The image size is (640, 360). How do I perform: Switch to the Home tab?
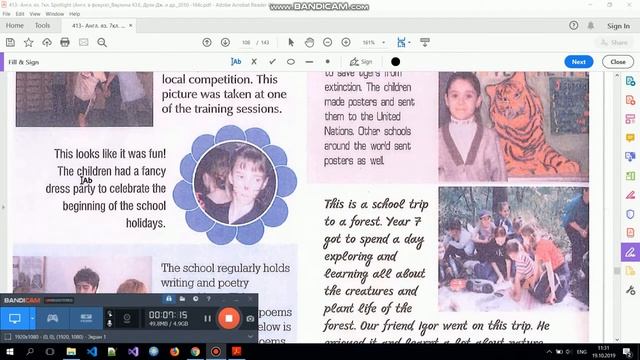click(15, 25)
